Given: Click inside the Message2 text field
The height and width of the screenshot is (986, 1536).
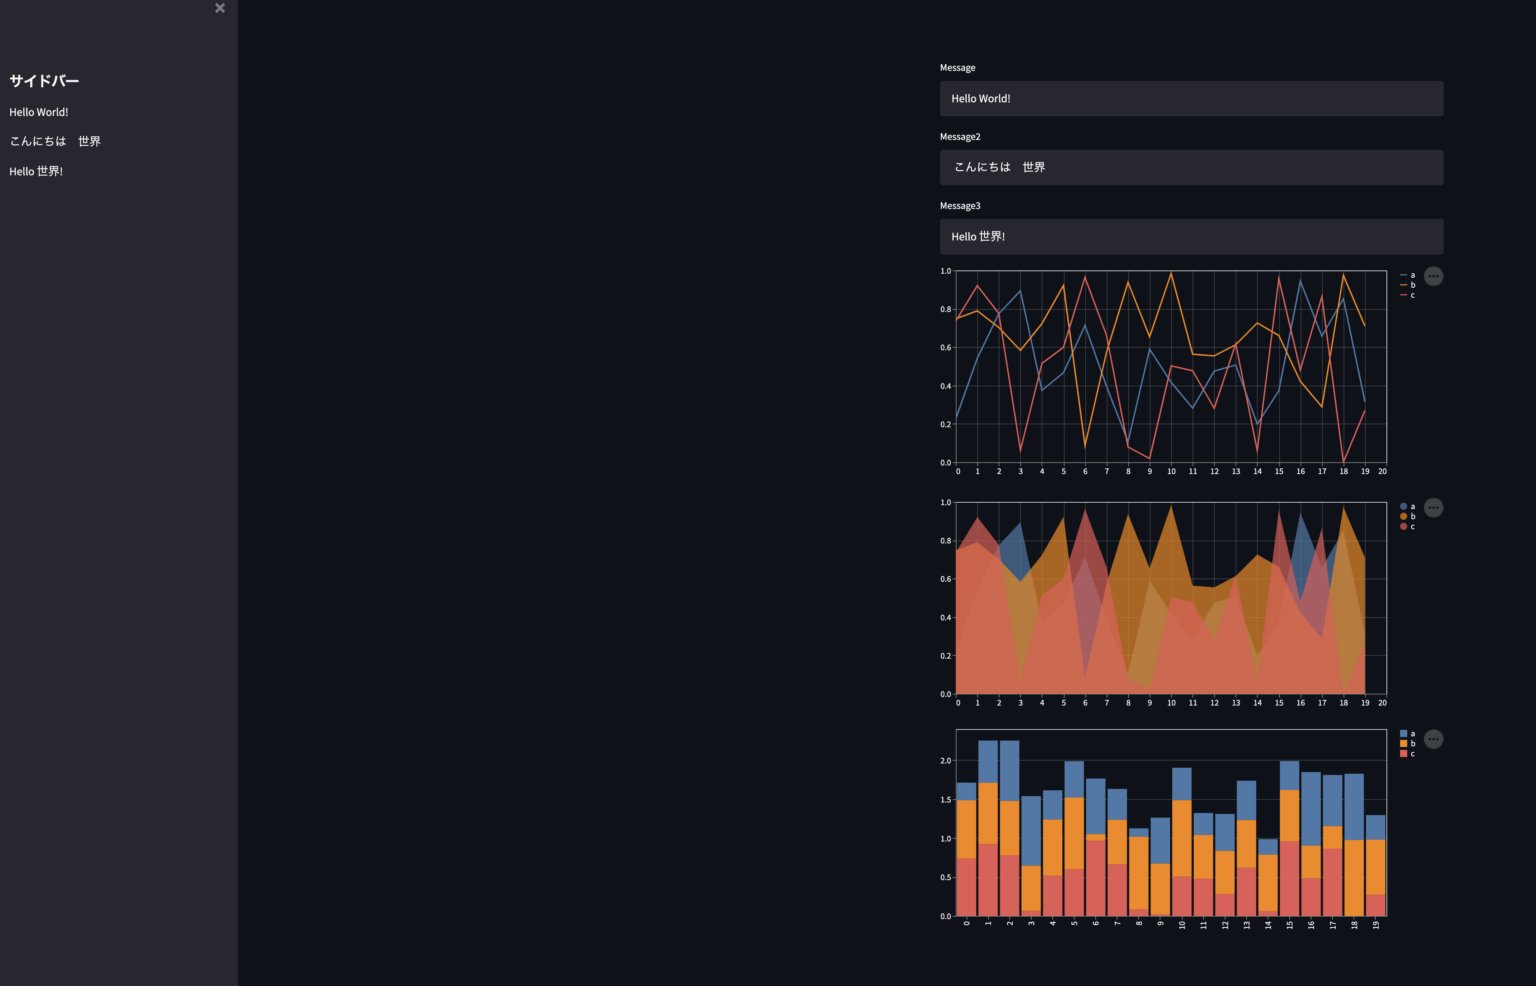Looking at the screenshot, I should [1190, 167].
